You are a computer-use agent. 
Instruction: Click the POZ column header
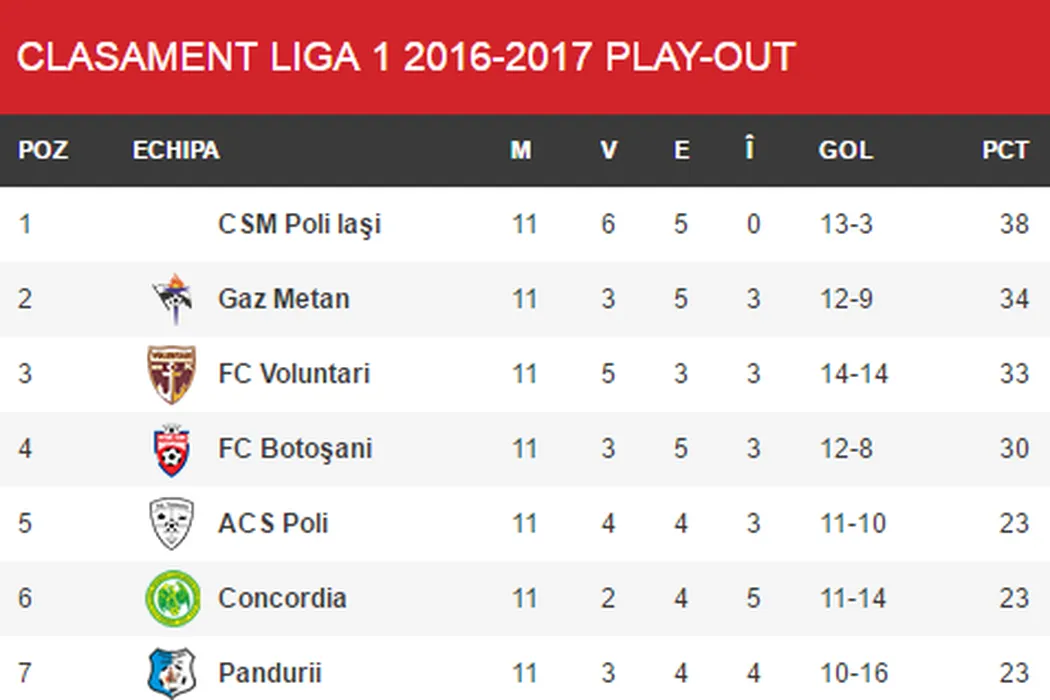coord(43,150)
